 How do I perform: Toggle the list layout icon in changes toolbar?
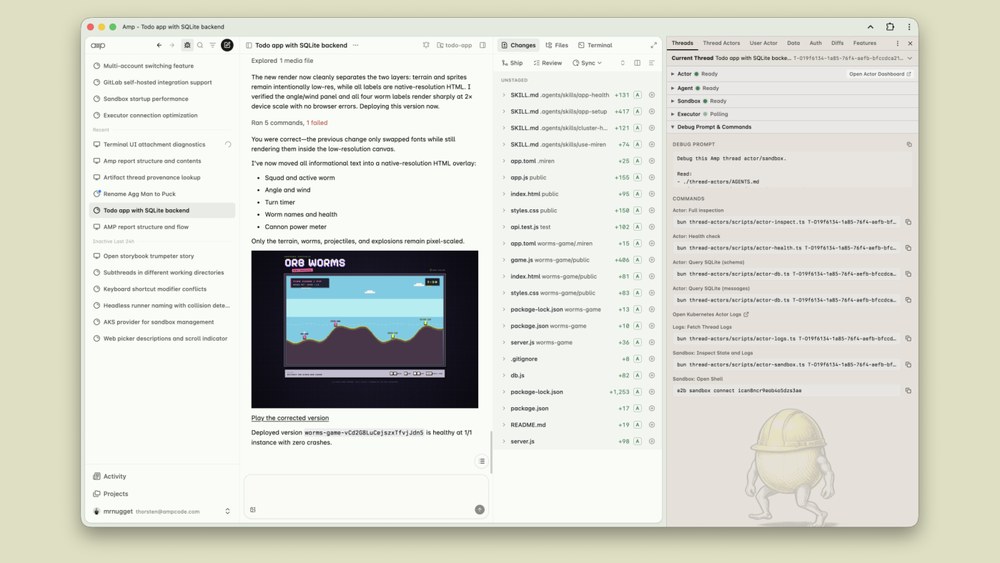point(652,63)
